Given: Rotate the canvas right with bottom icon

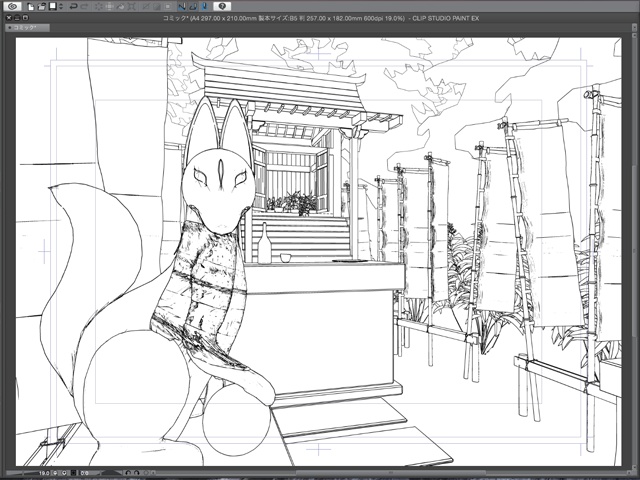Looking at the screenshot, I should pyautogui.click(x=137, y=473).
